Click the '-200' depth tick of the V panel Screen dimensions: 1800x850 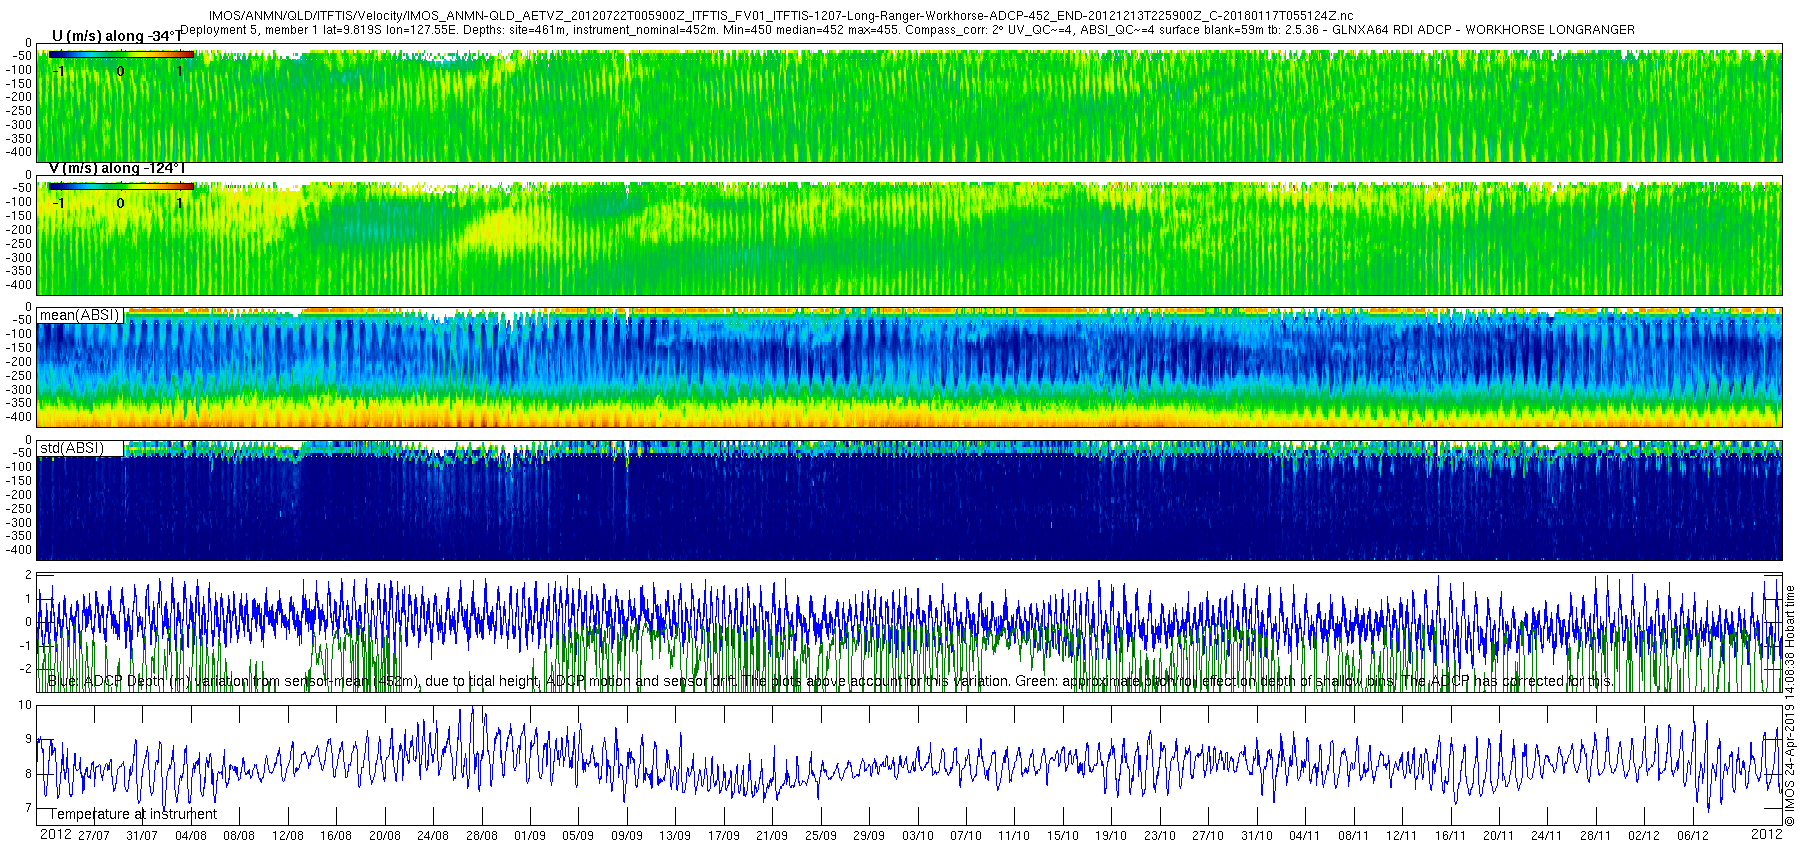point(19,229)
